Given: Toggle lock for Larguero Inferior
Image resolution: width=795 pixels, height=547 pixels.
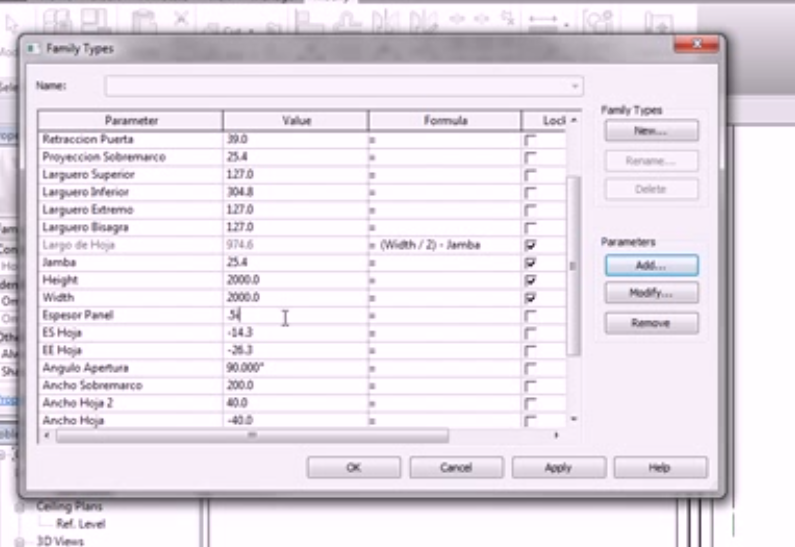Looking at the screenshot, I should (x=530, y=193).
